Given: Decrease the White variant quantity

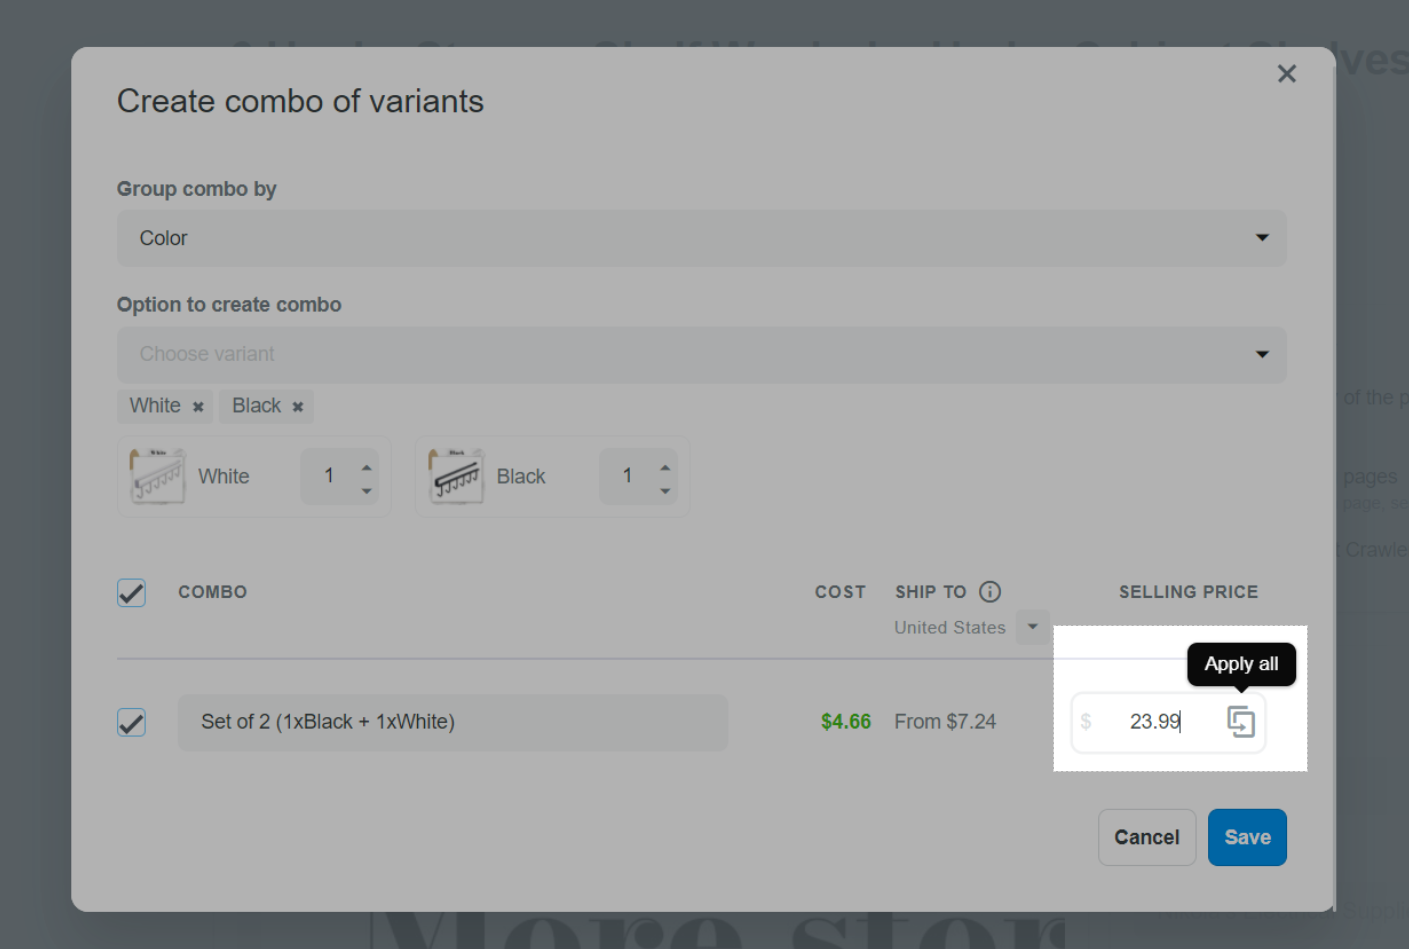Looking at the screenshot, I should [367, 491].
